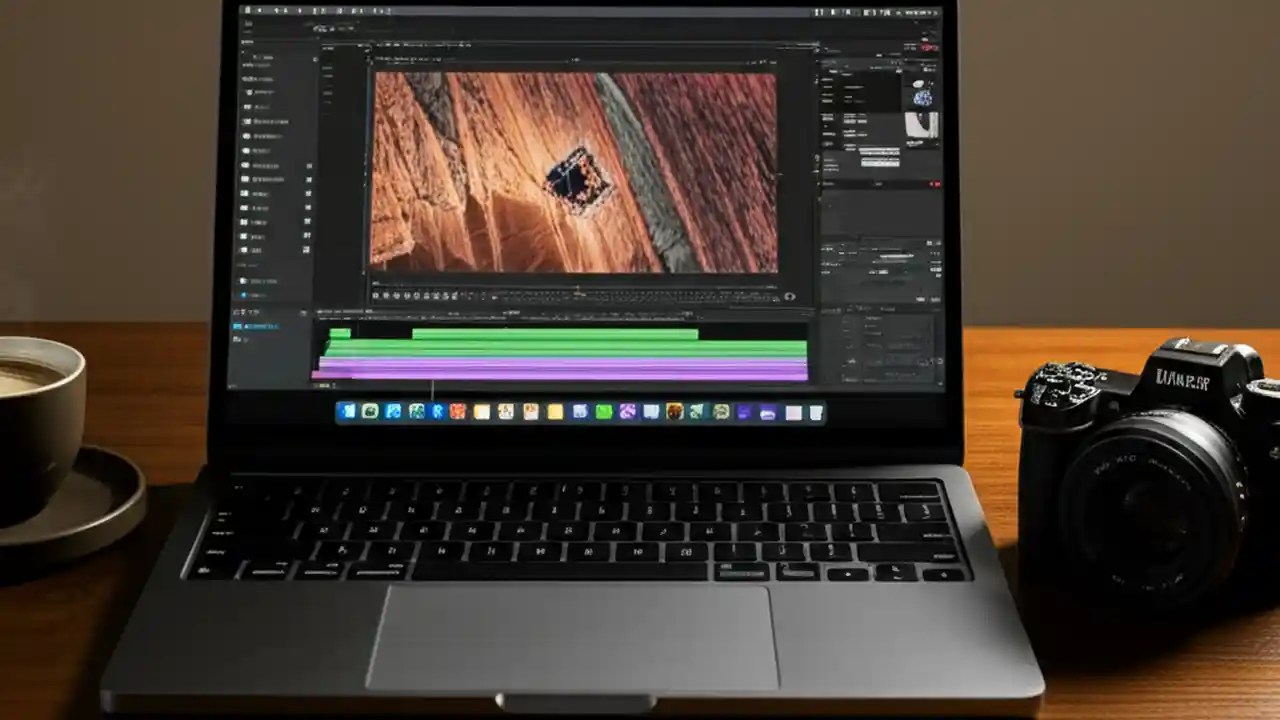Click the fullscreen icon at the transport bar's right end
The width and height of the screenshot is (1280, 720).
tap(792, 297)
